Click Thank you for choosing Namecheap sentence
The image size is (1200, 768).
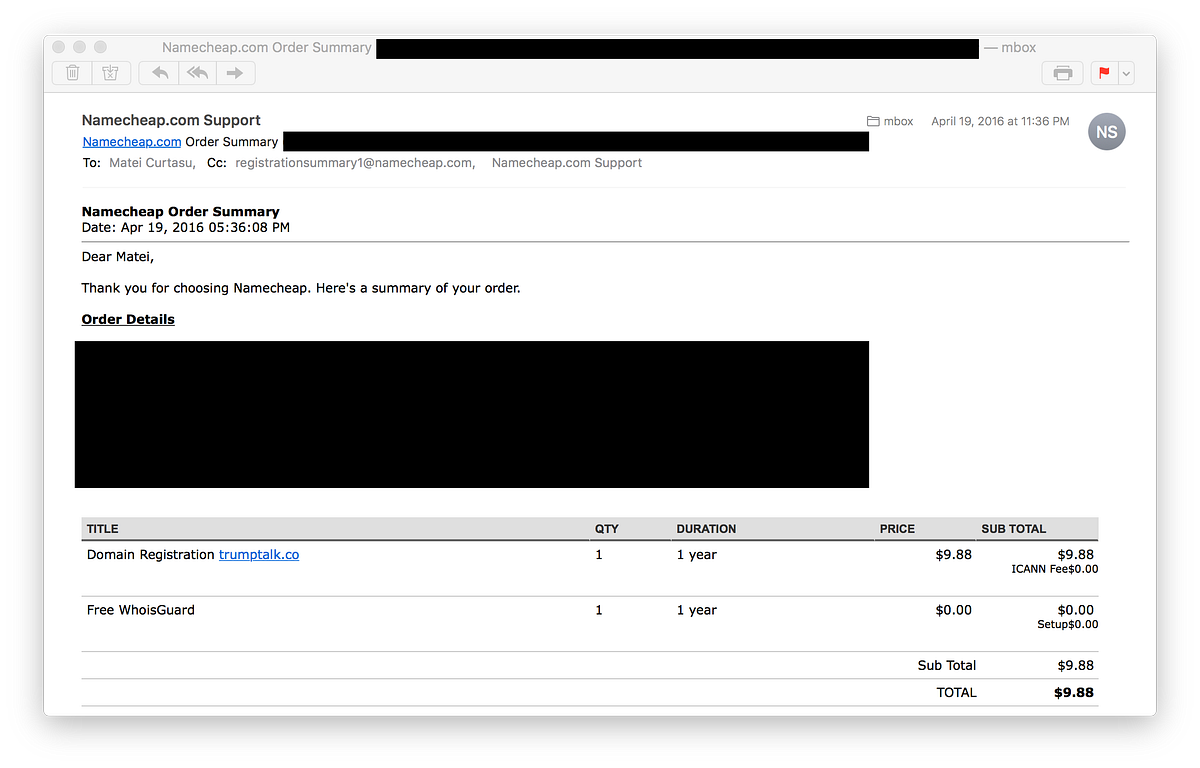coord(301,288)
